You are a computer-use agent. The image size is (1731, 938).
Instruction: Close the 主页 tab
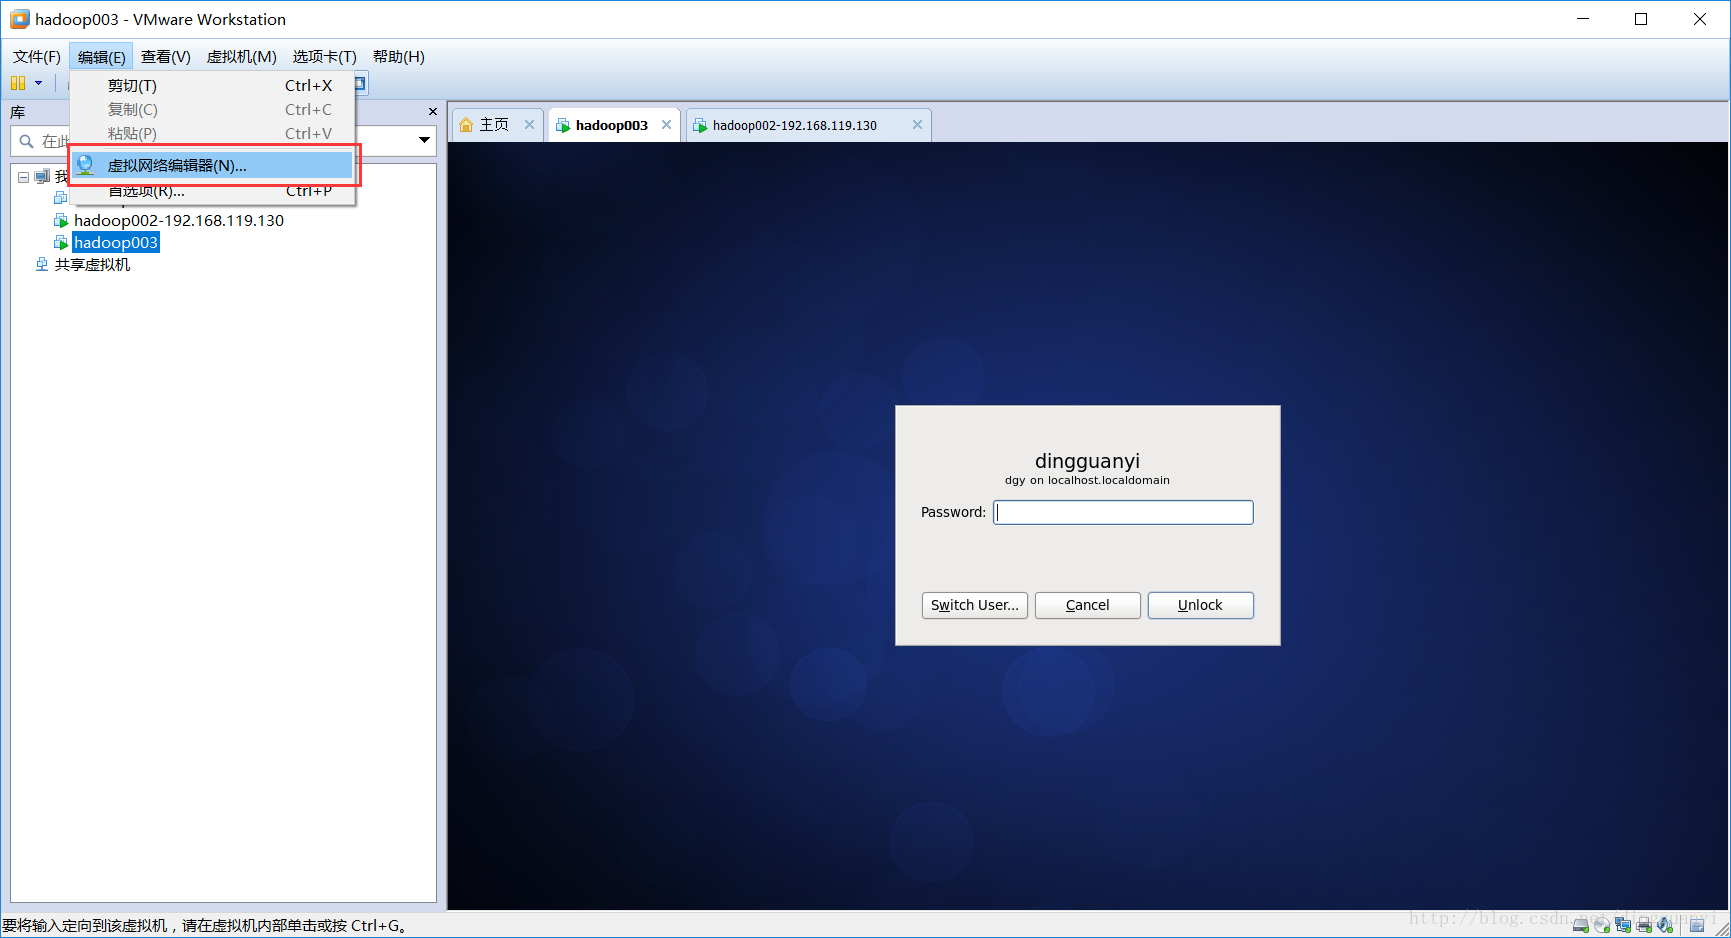[x=529, y=125]
